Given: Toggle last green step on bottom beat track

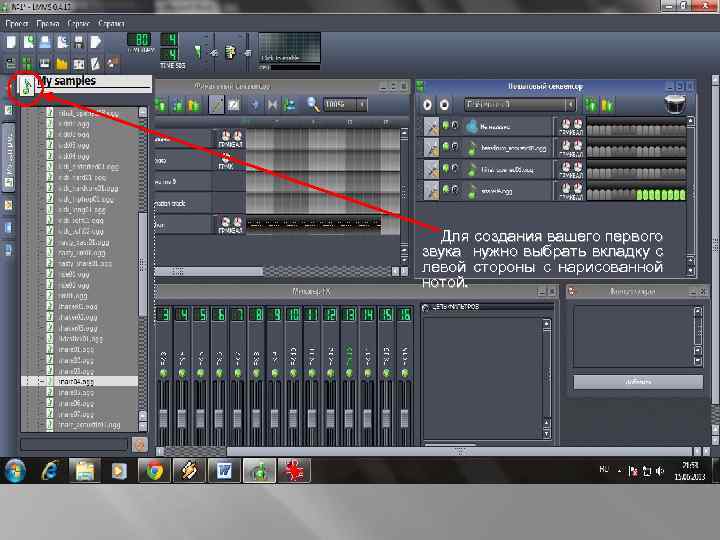Looking at the screenshot, I should 682,195.
